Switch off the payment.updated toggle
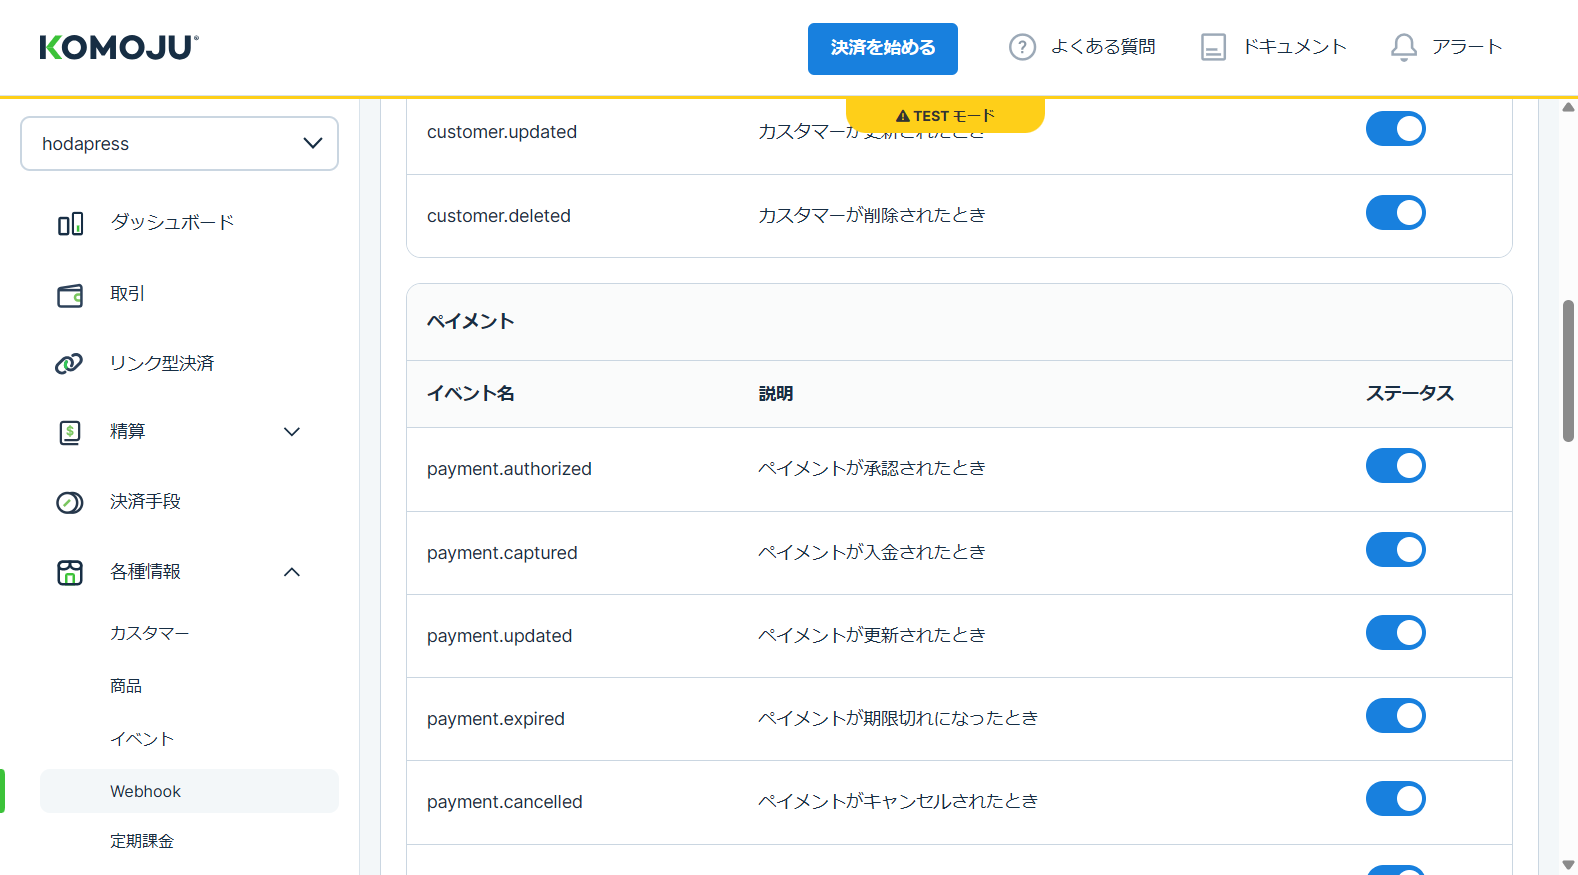This screenshot has height=875, width=1578. point(1396,633)
